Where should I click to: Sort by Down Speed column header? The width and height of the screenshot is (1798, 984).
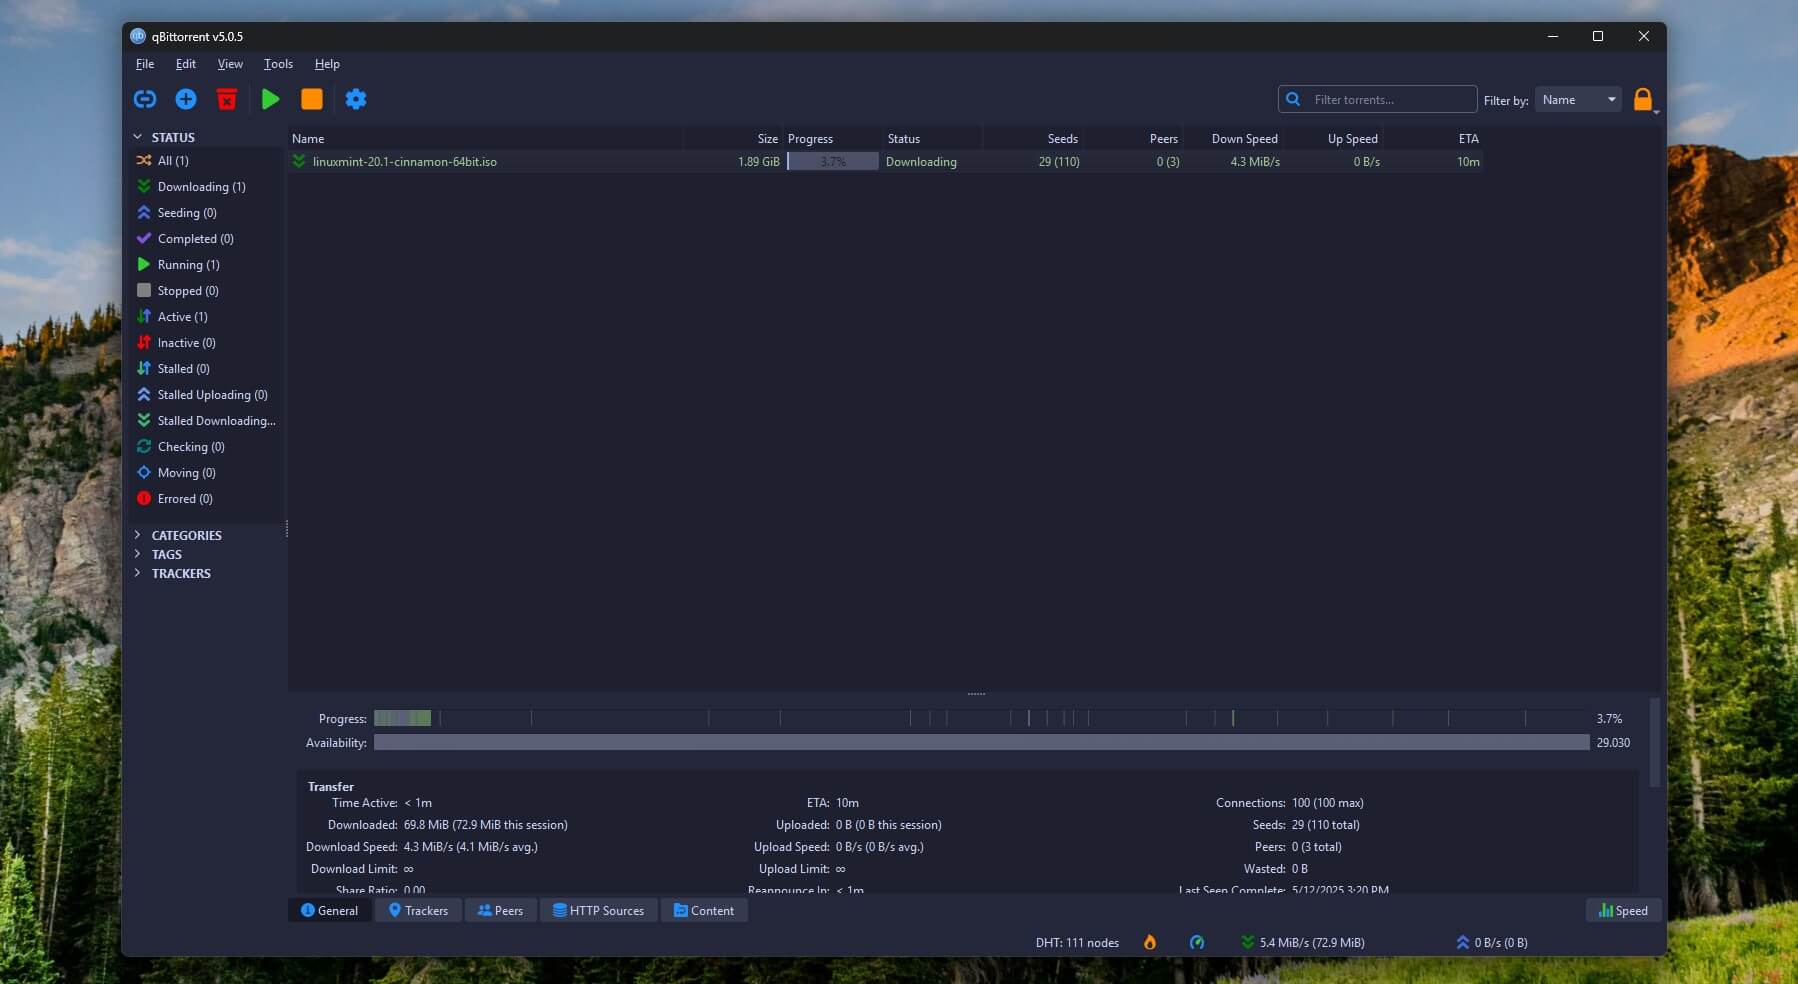[x=1232, y=138]
